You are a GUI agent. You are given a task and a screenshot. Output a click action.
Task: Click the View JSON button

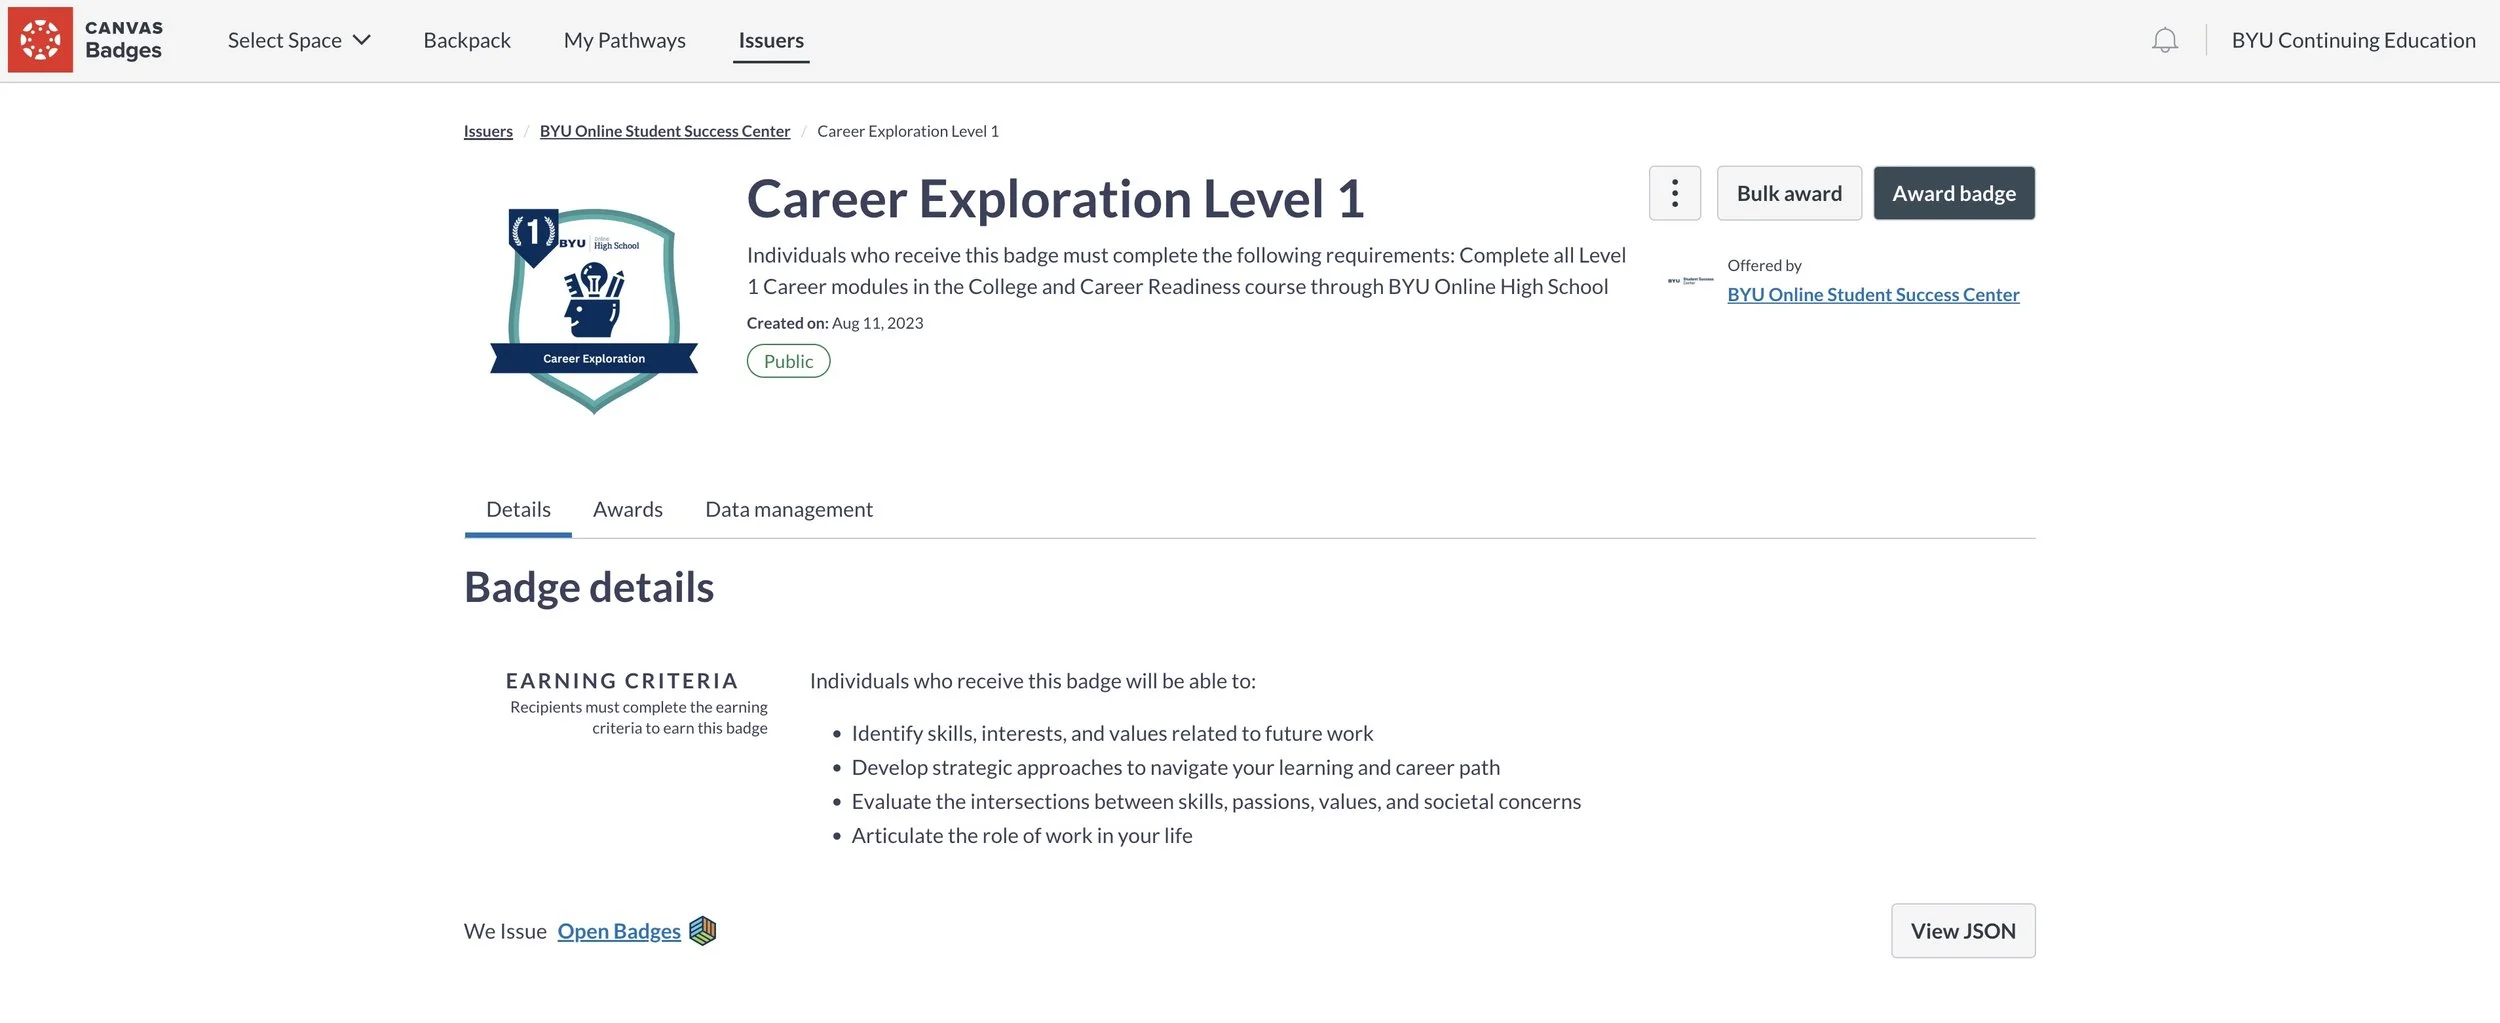pos(1963,931)
